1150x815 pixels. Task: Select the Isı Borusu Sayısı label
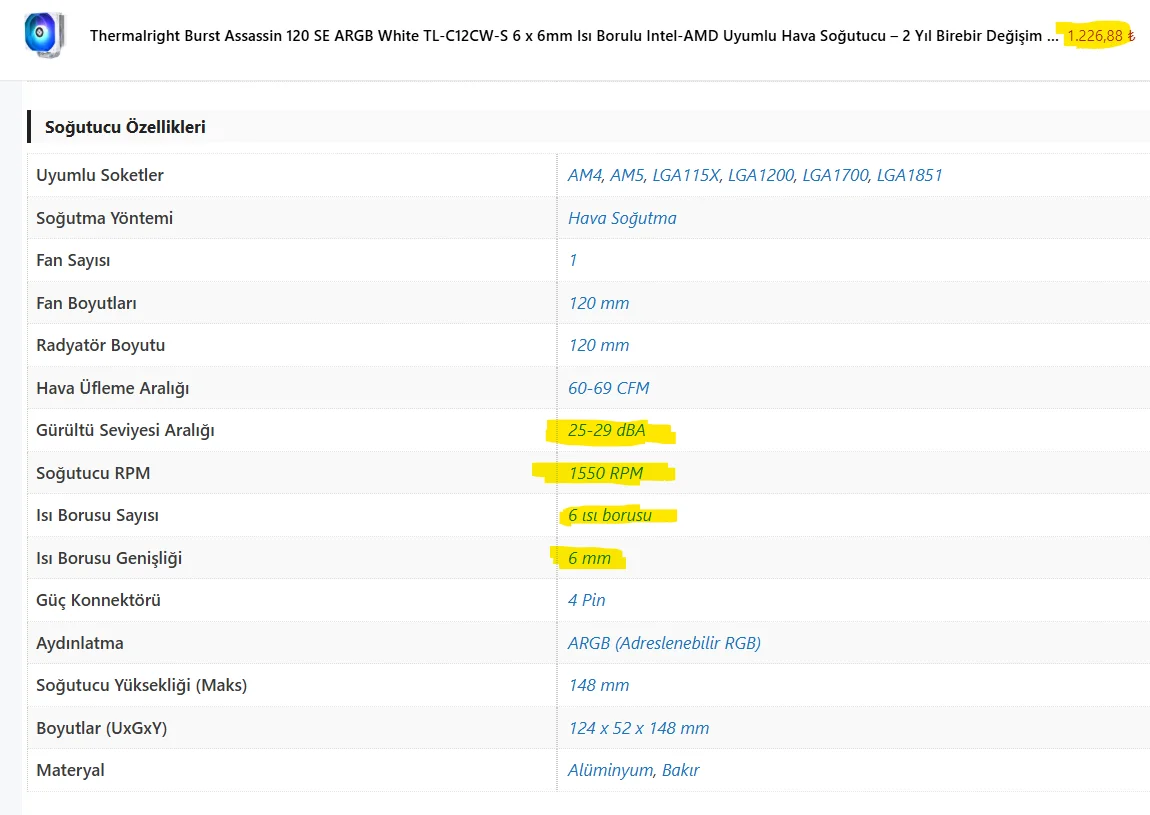[97, 515]
